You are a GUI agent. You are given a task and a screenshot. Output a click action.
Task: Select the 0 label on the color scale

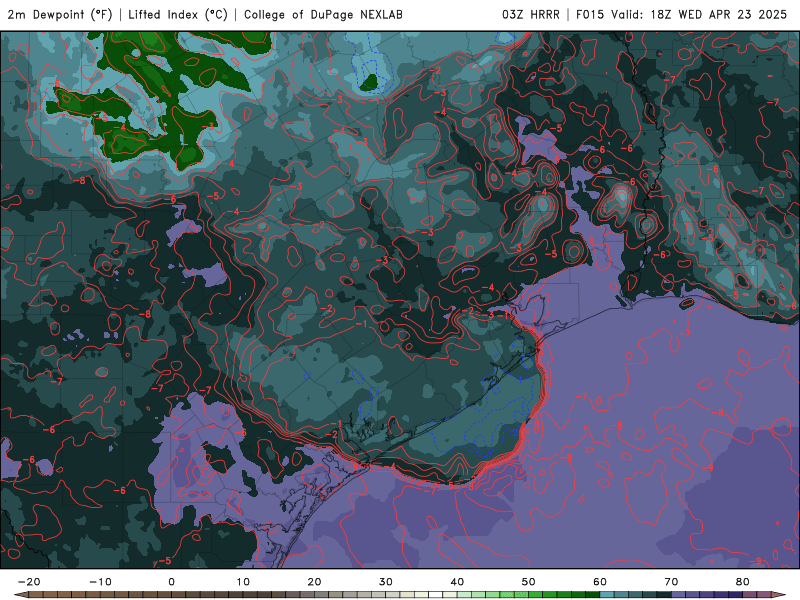171,582
